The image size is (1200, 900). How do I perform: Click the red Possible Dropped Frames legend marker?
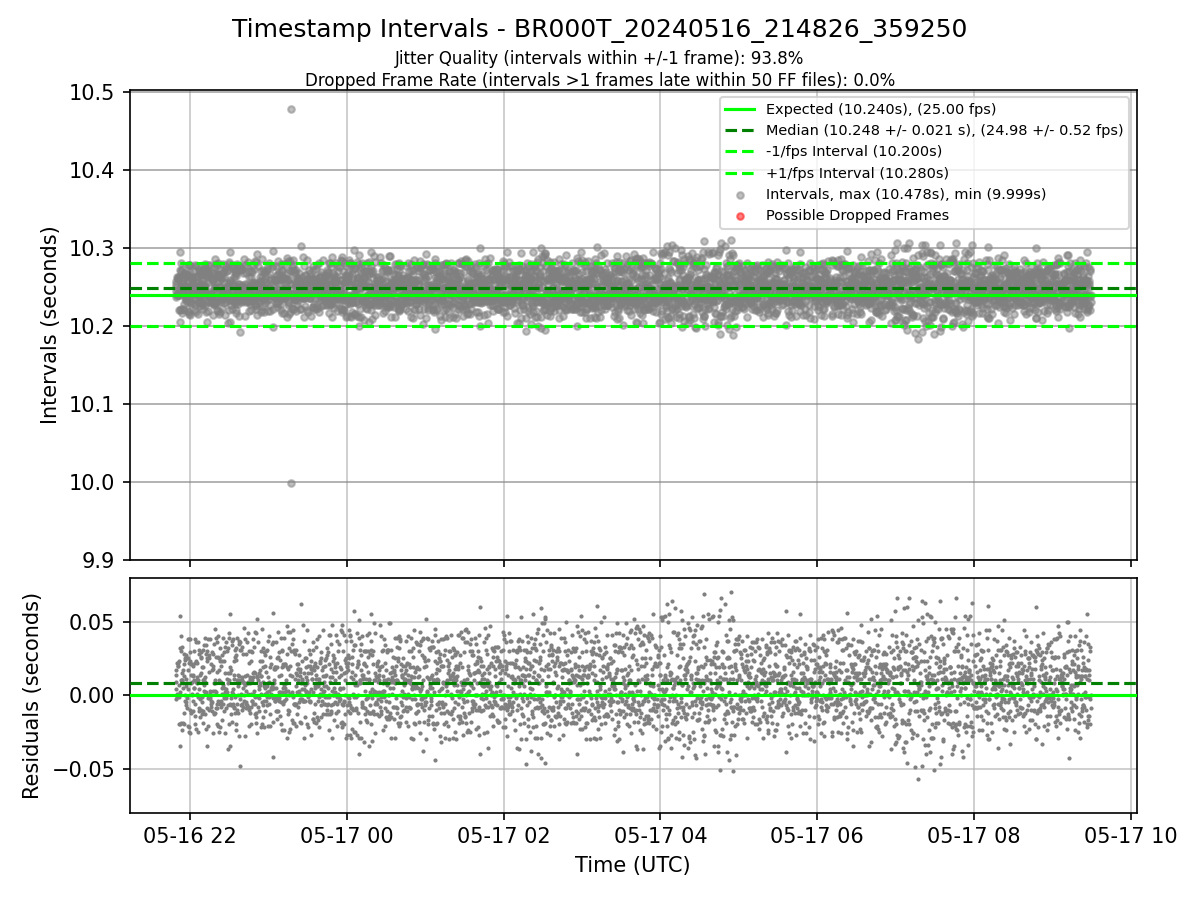739,216
